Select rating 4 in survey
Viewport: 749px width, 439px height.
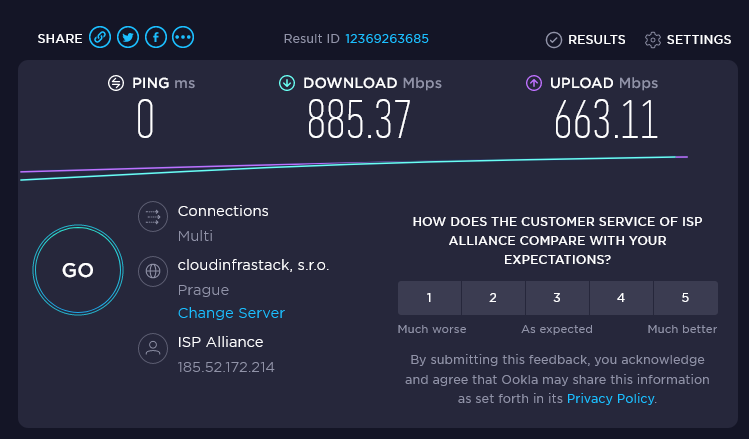[x=621, y=298]
